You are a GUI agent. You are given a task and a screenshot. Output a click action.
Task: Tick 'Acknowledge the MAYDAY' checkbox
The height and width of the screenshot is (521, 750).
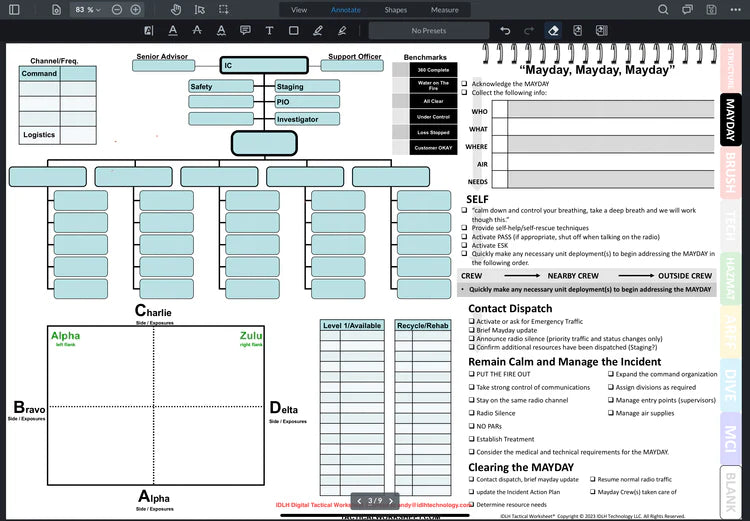click(x=463, y=83)
